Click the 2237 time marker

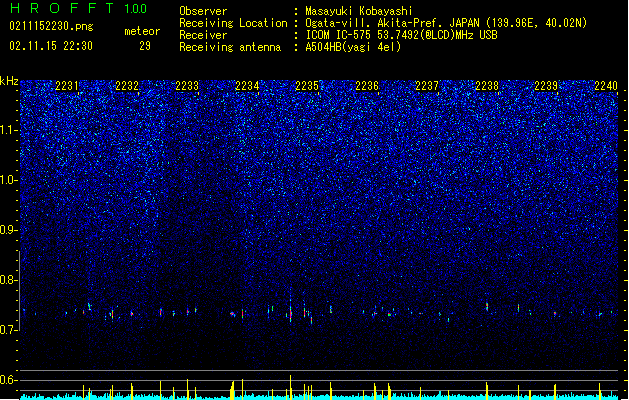[427, 85]
